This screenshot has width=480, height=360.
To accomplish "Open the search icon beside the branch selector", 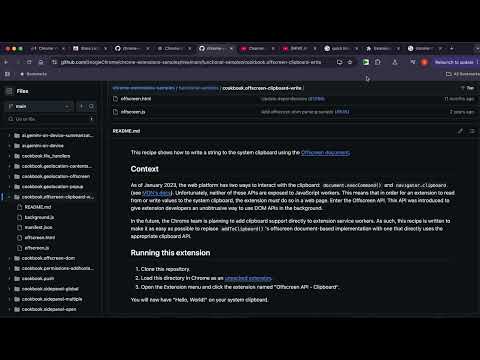I will pyautogui.click(x=91, y=106).
